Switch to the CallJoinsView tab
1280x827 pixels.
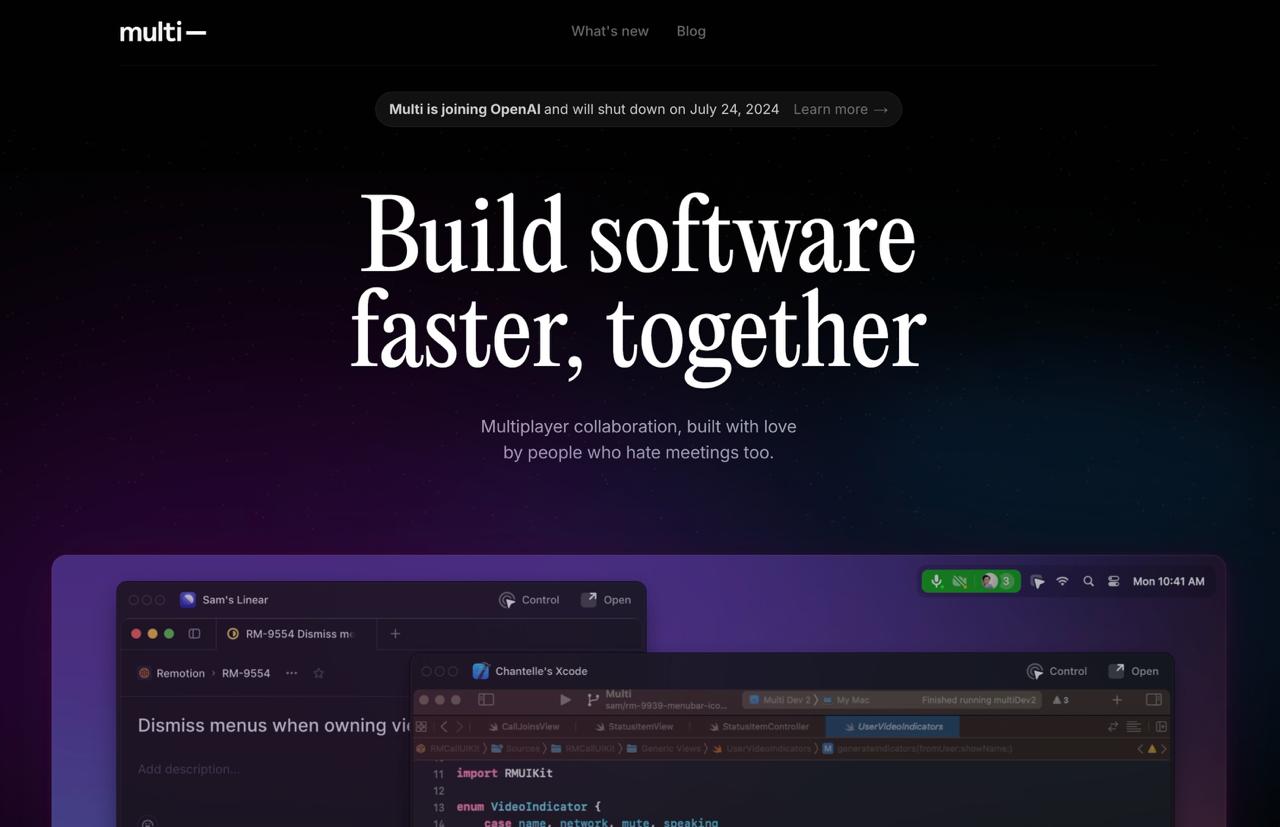(523, 727)
